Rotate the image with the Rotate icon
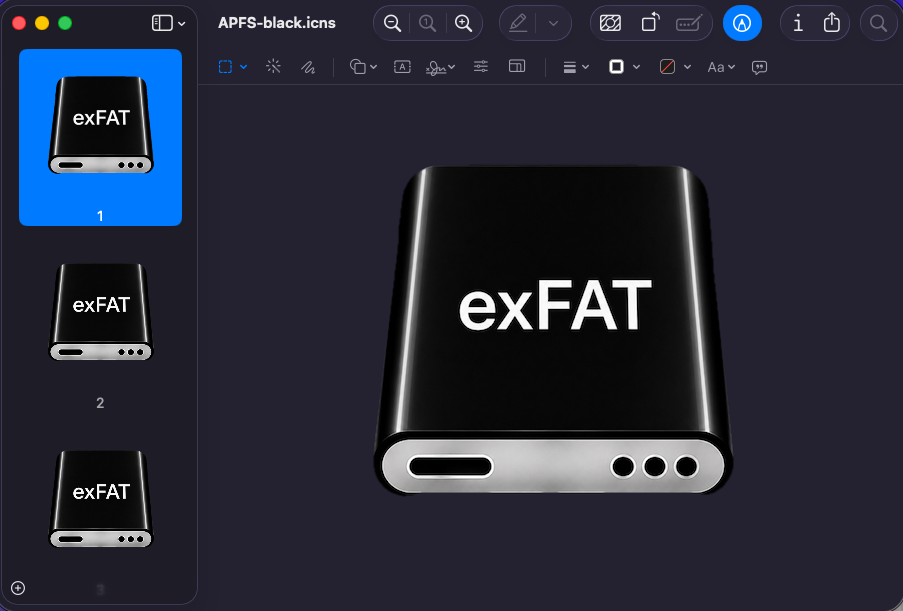This screenshot has height=611, width=903. click(x=650, y=23)
